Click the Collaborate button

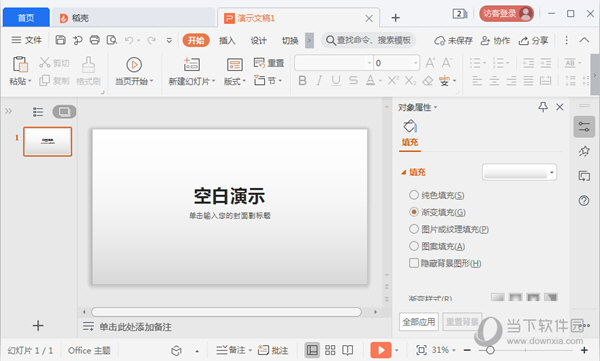pos(495,40)
